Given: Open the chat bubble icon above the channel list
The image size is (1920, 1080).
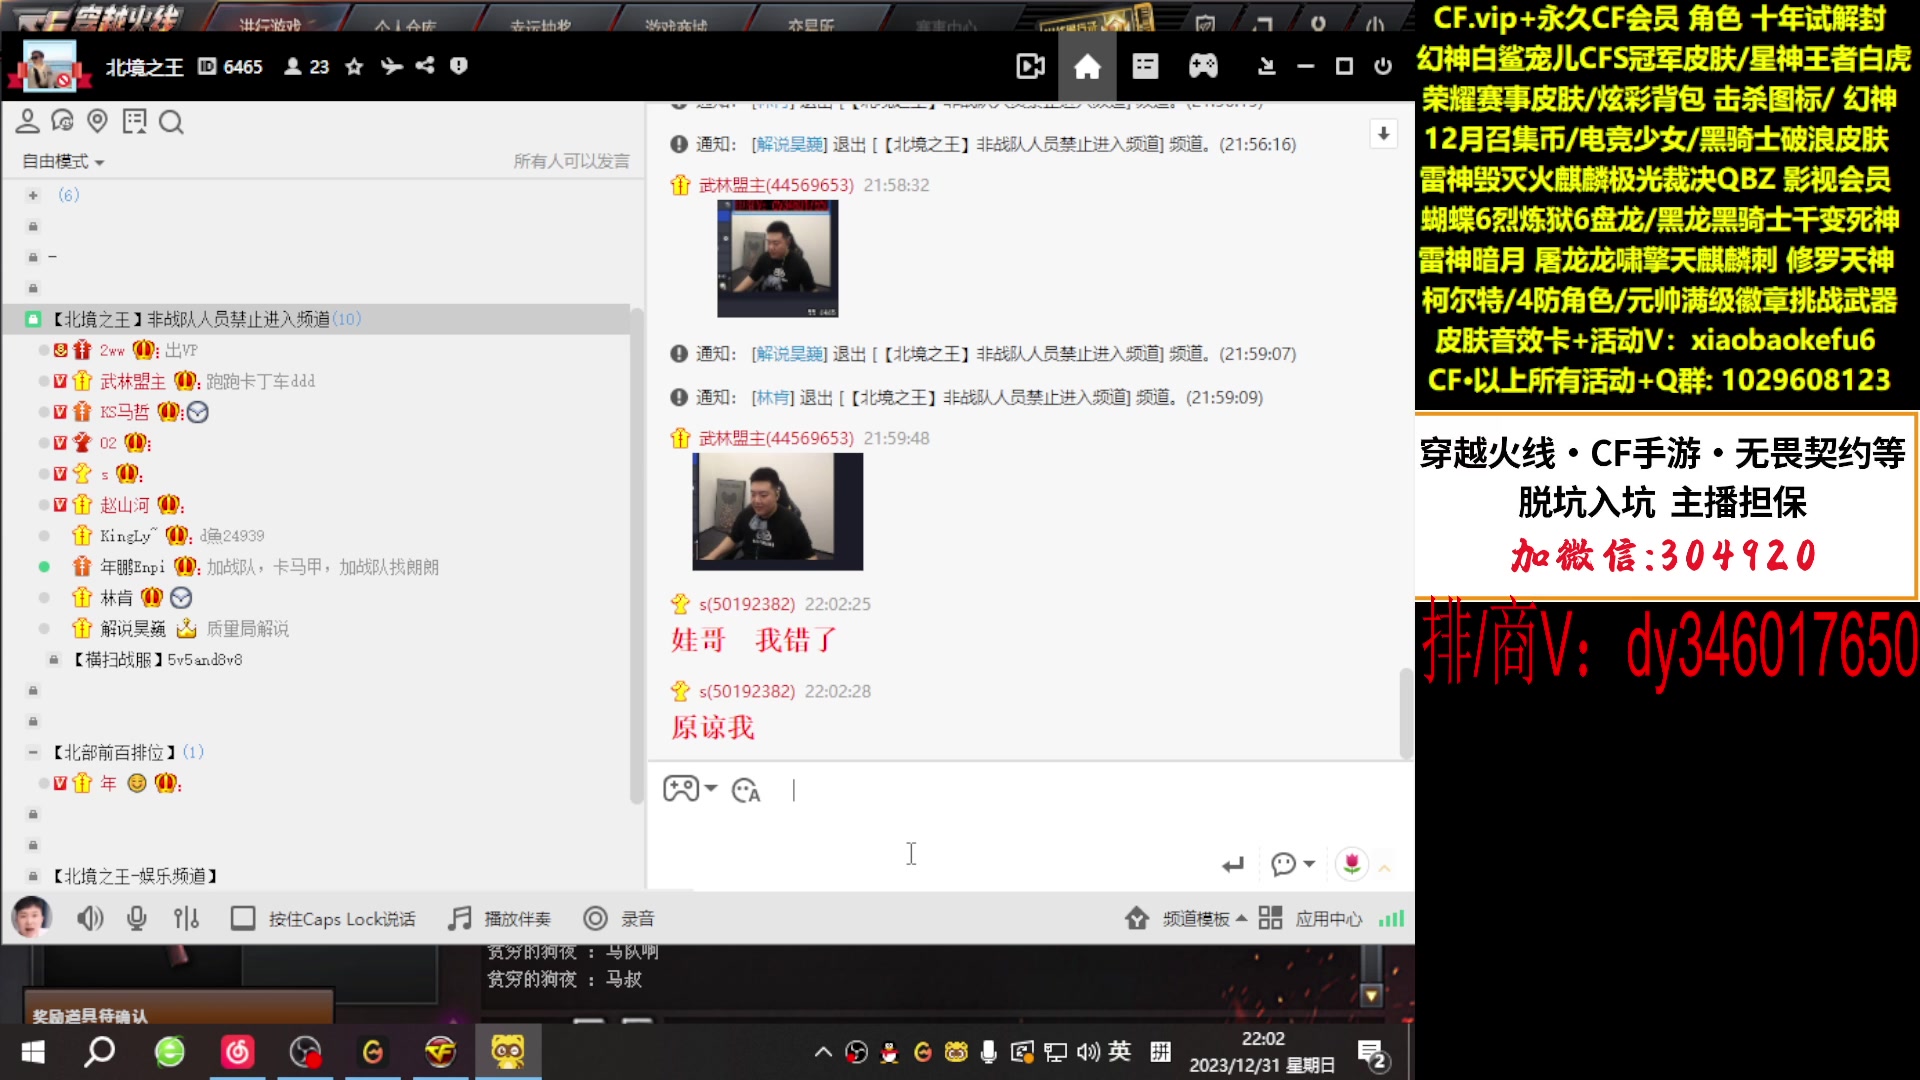Looking at the screenshot, I should [62, 122].
